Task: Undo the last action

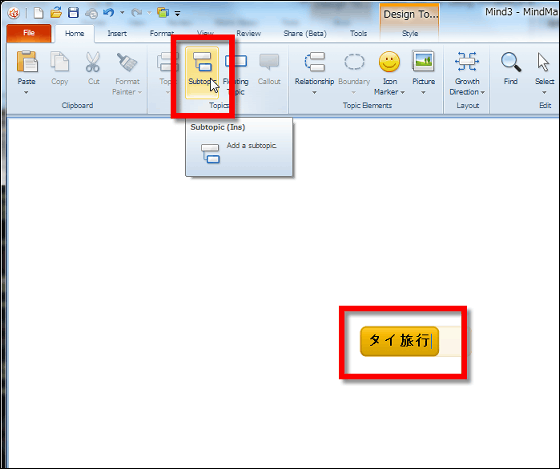Action: 108,13
